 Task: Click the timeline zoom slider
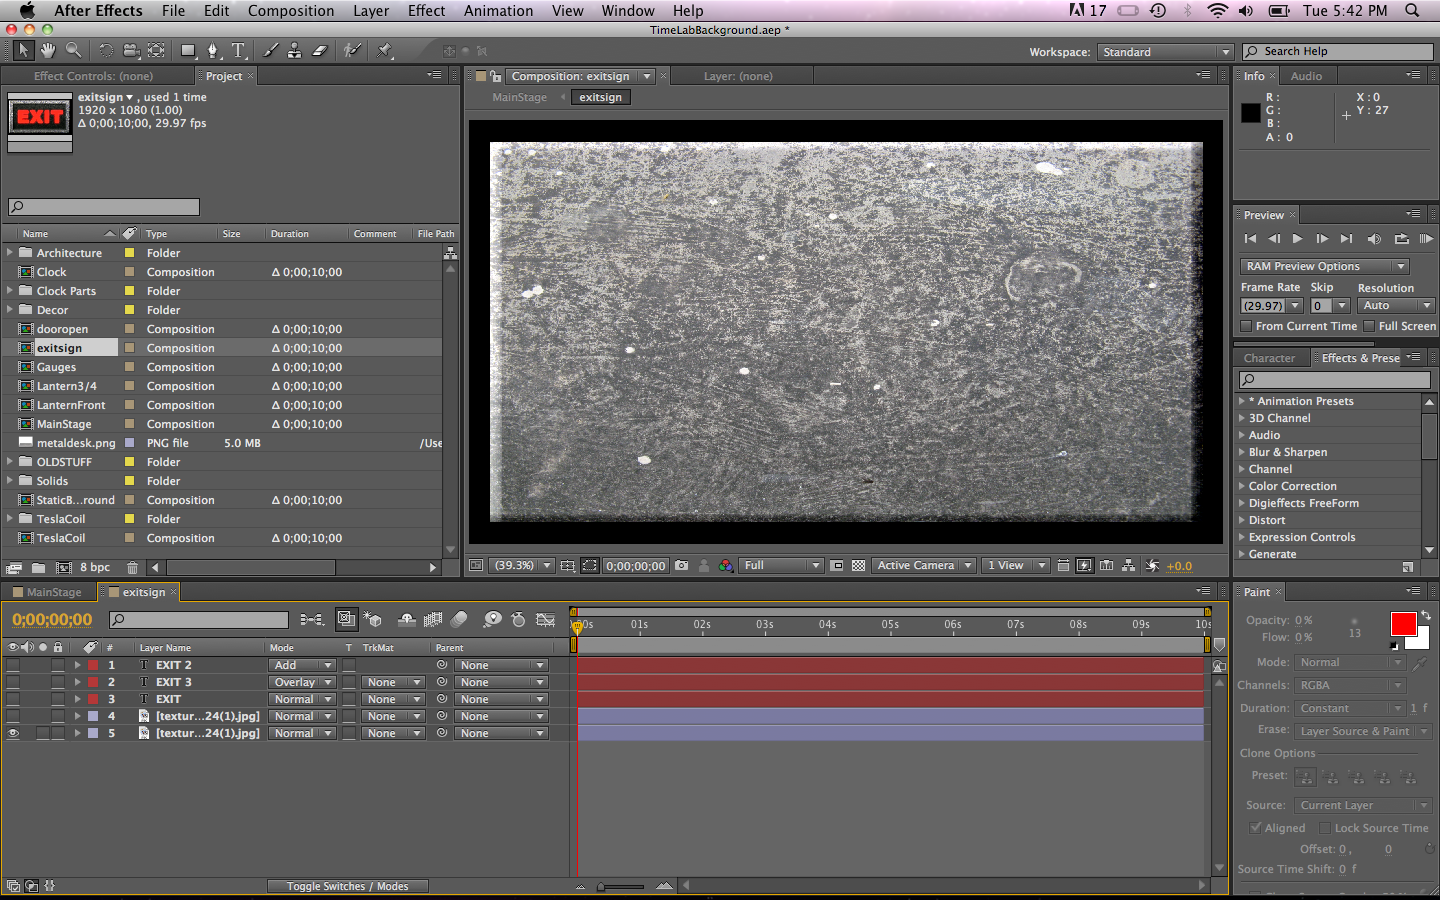tap(621, 886)
